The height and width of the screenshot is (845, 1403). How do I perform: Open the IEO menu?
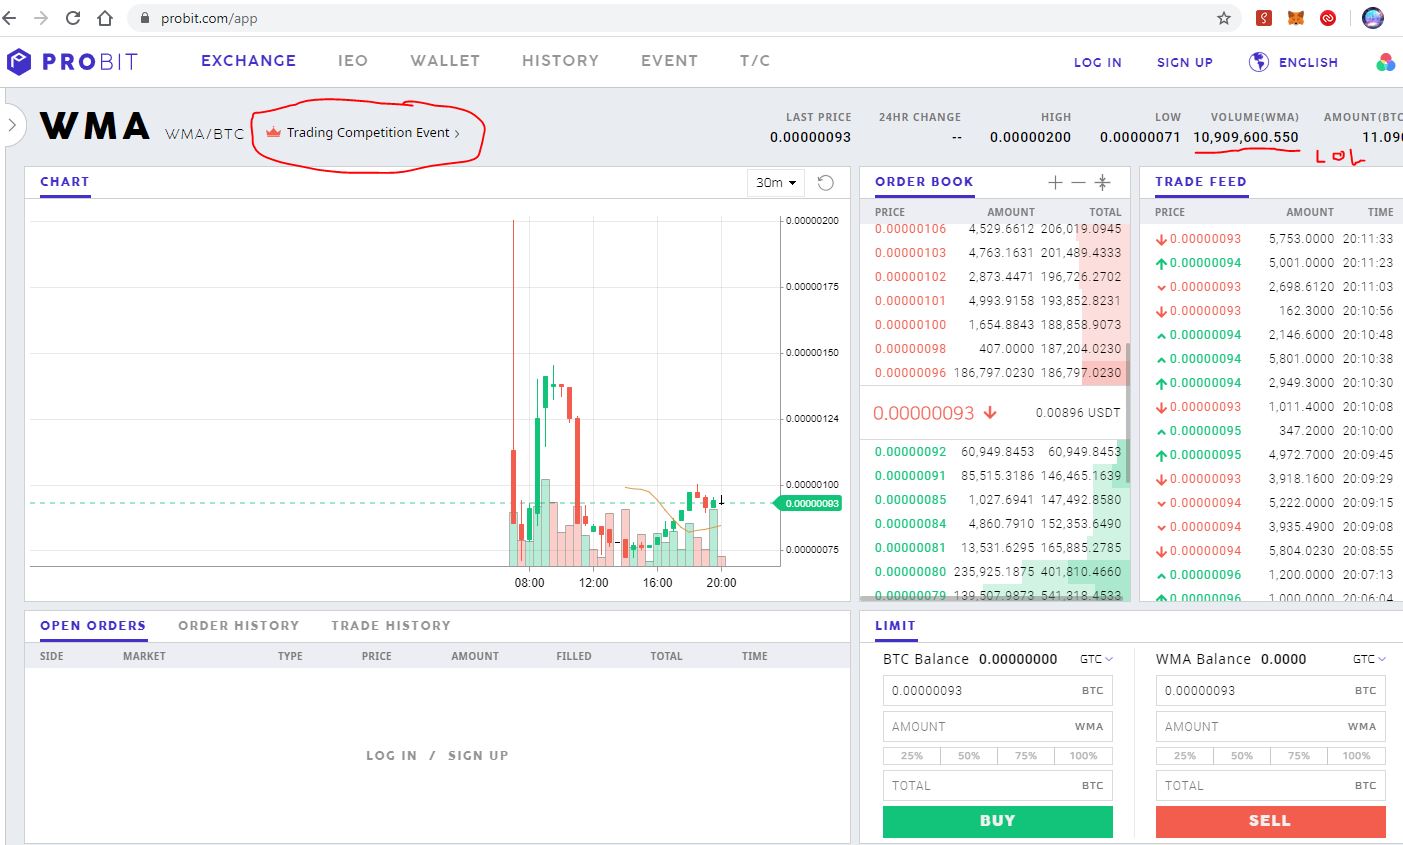pyautogui.click(x=353, y=60)
